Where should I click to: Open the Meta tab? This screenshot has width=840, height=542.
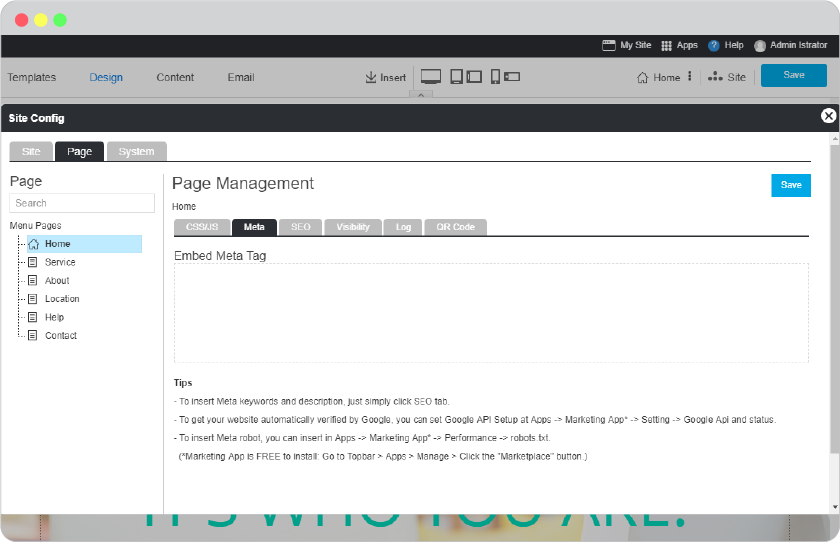pos(254,227)
